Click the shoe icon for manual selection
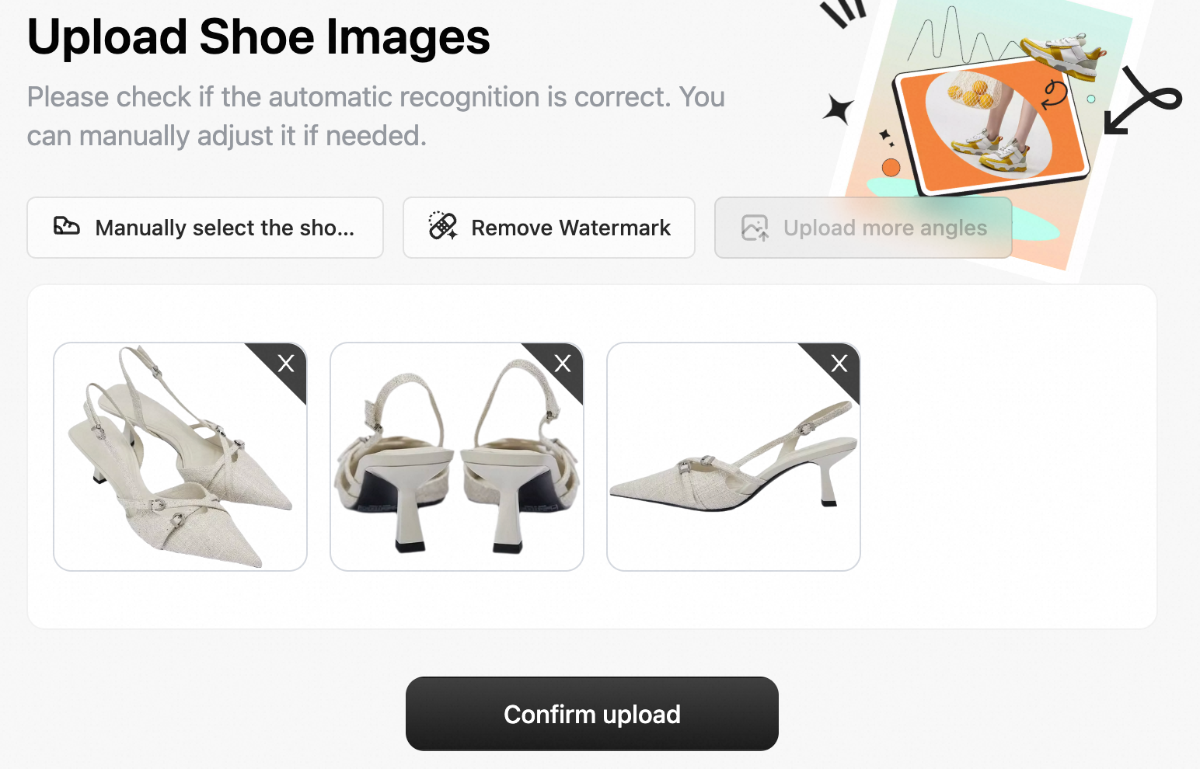The width and height of the screenshot is (1200, 769). pos(67,227)
